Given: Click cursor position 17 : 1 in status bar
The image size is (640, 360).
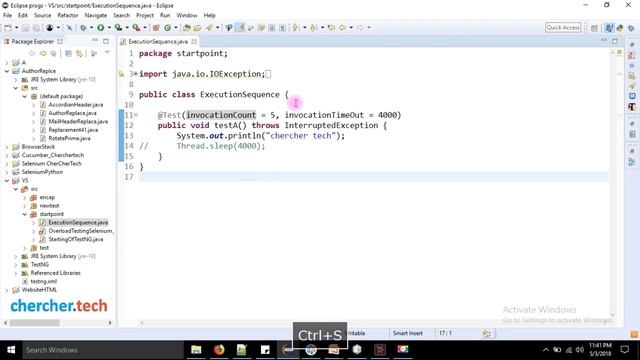Looking at the screenshot, I should [445, 333].
